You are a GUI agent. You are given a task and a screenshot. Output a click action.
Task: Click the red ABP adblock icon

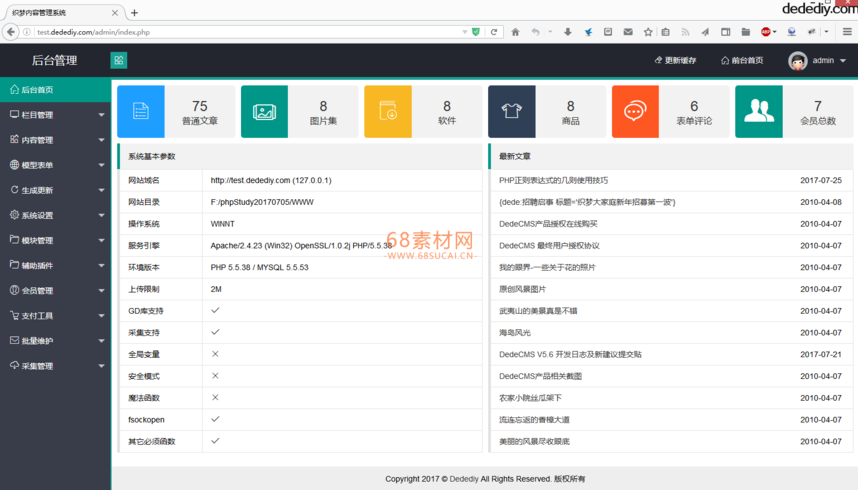766,32
